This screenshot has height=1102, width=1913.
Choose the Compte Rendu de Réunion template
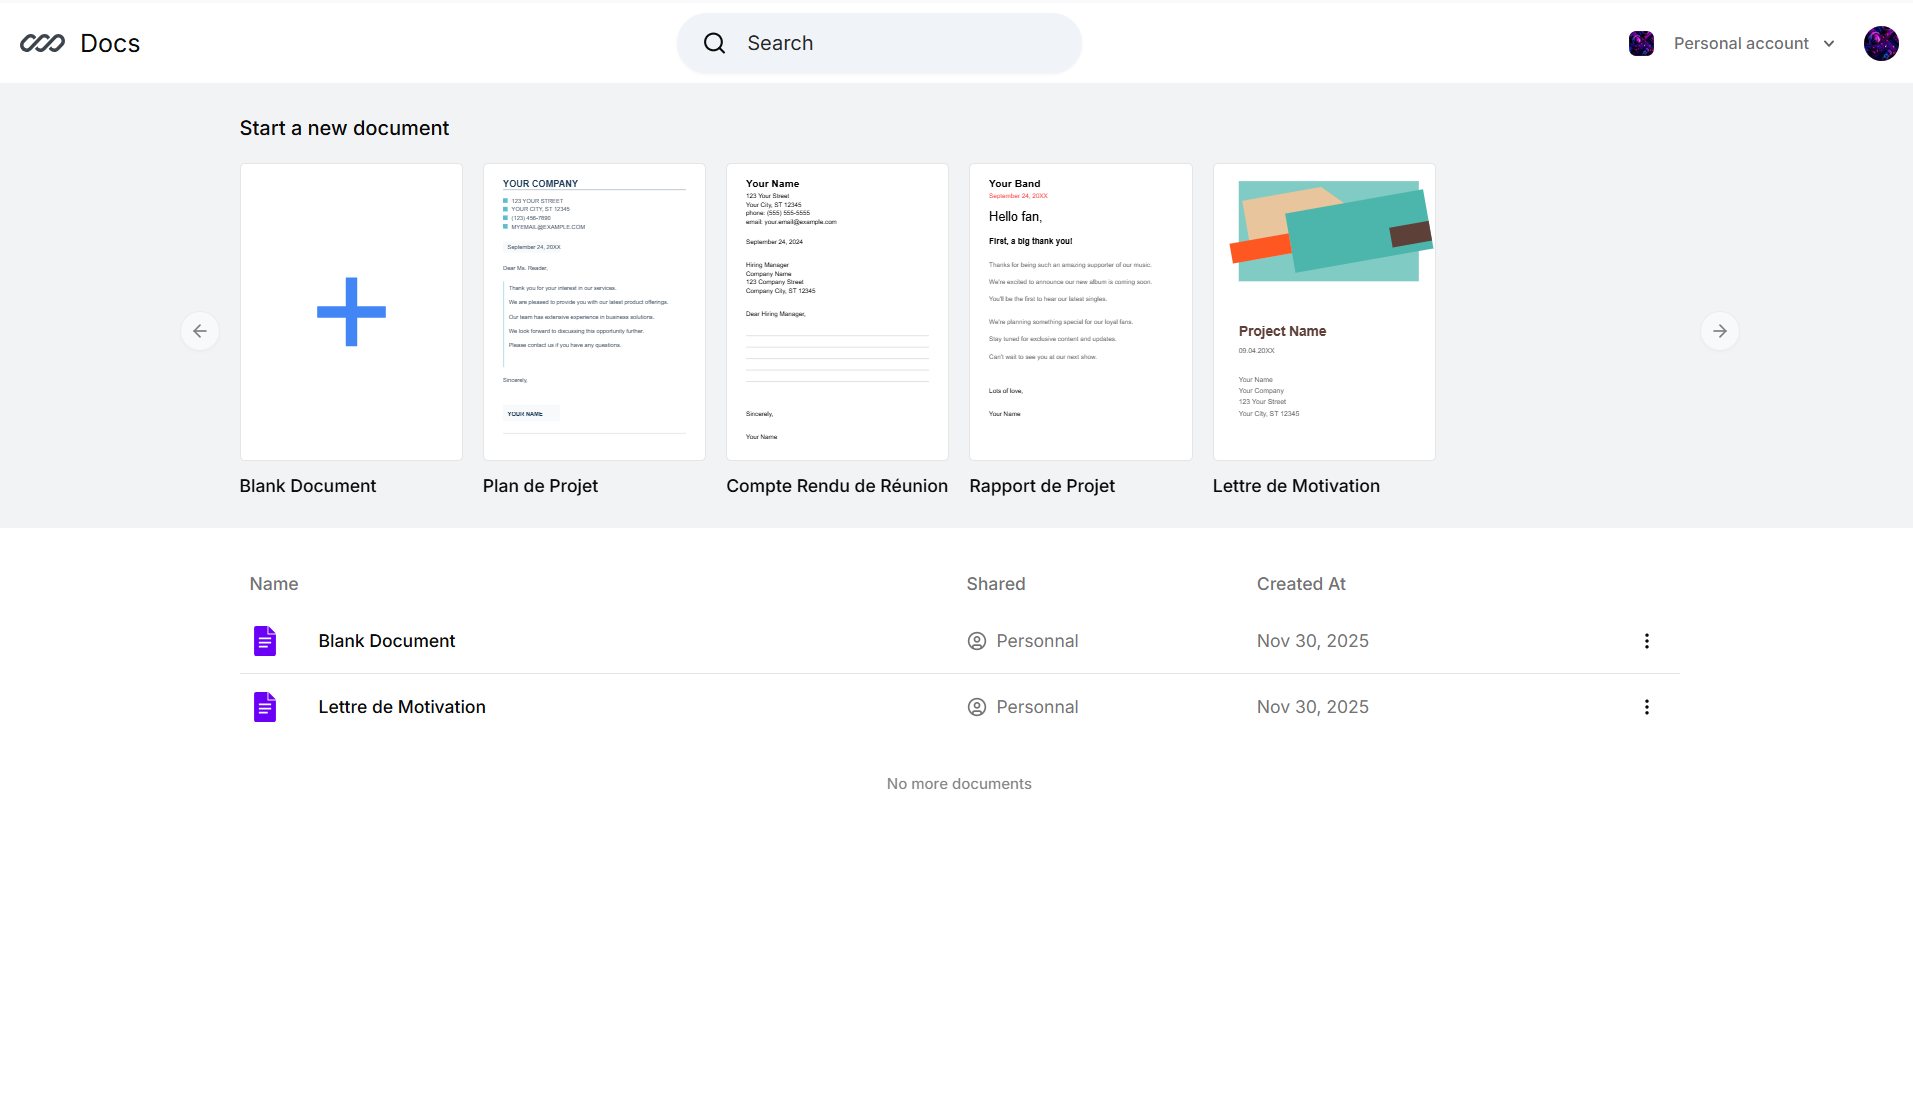click(837, 312)
